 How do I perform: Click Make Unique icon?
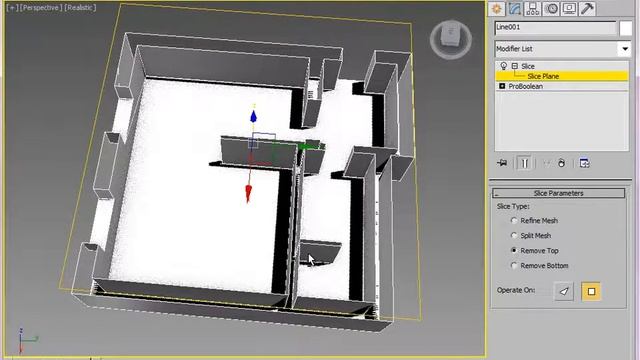(547, 163)
